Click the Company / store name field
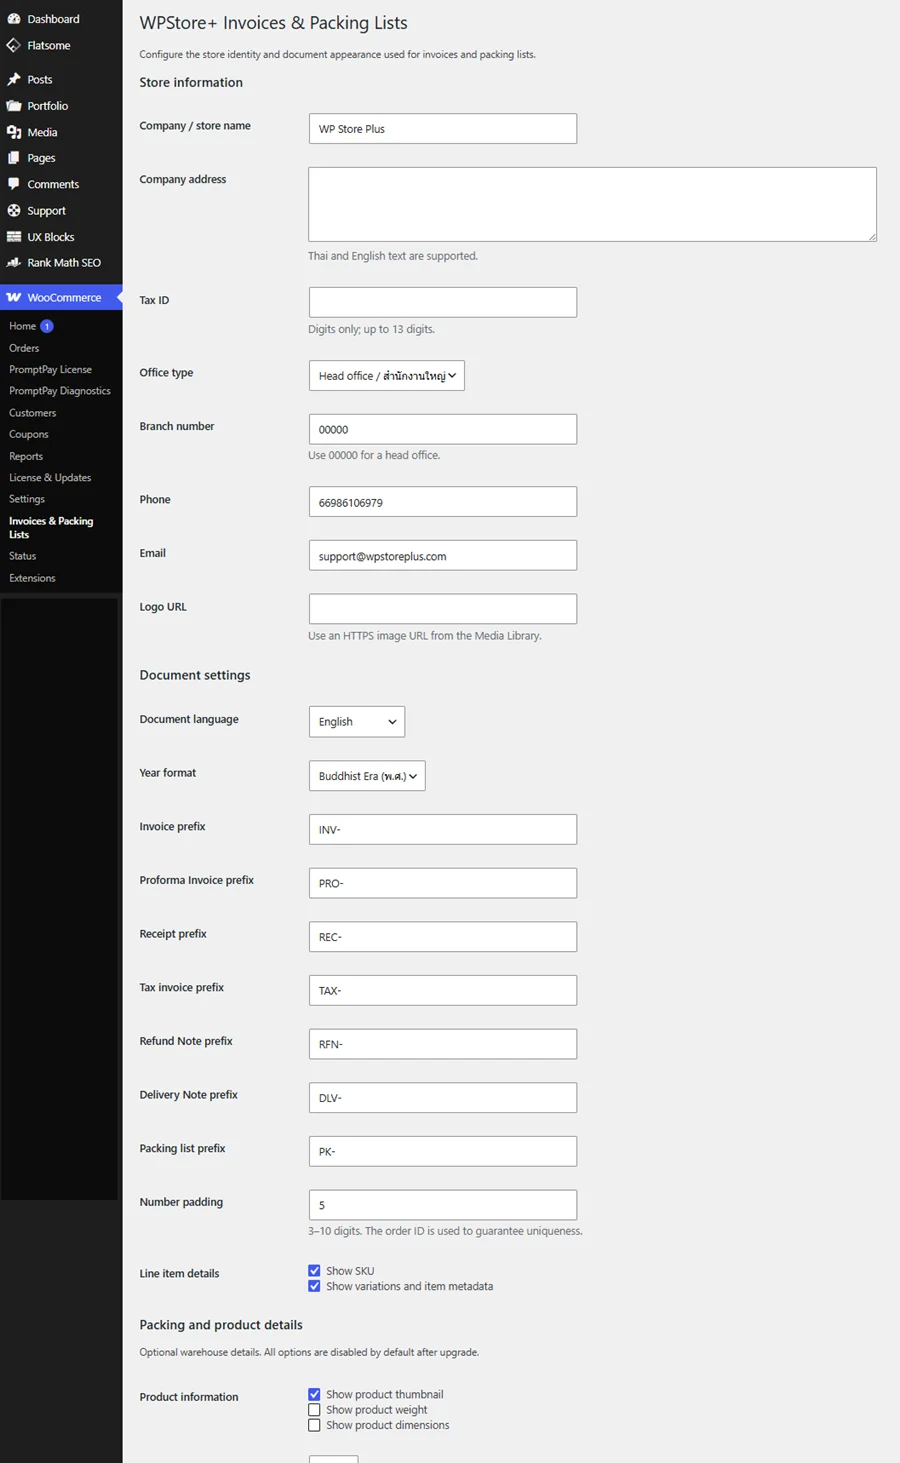Image resolution: width=900 pixels, height=1463 pixels. pyautogui.click(x=443, y=129)
